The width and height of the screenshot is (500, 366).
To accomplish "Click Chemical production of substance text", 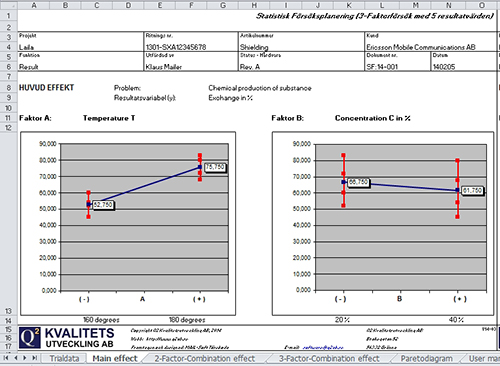I will pos(260,88).
